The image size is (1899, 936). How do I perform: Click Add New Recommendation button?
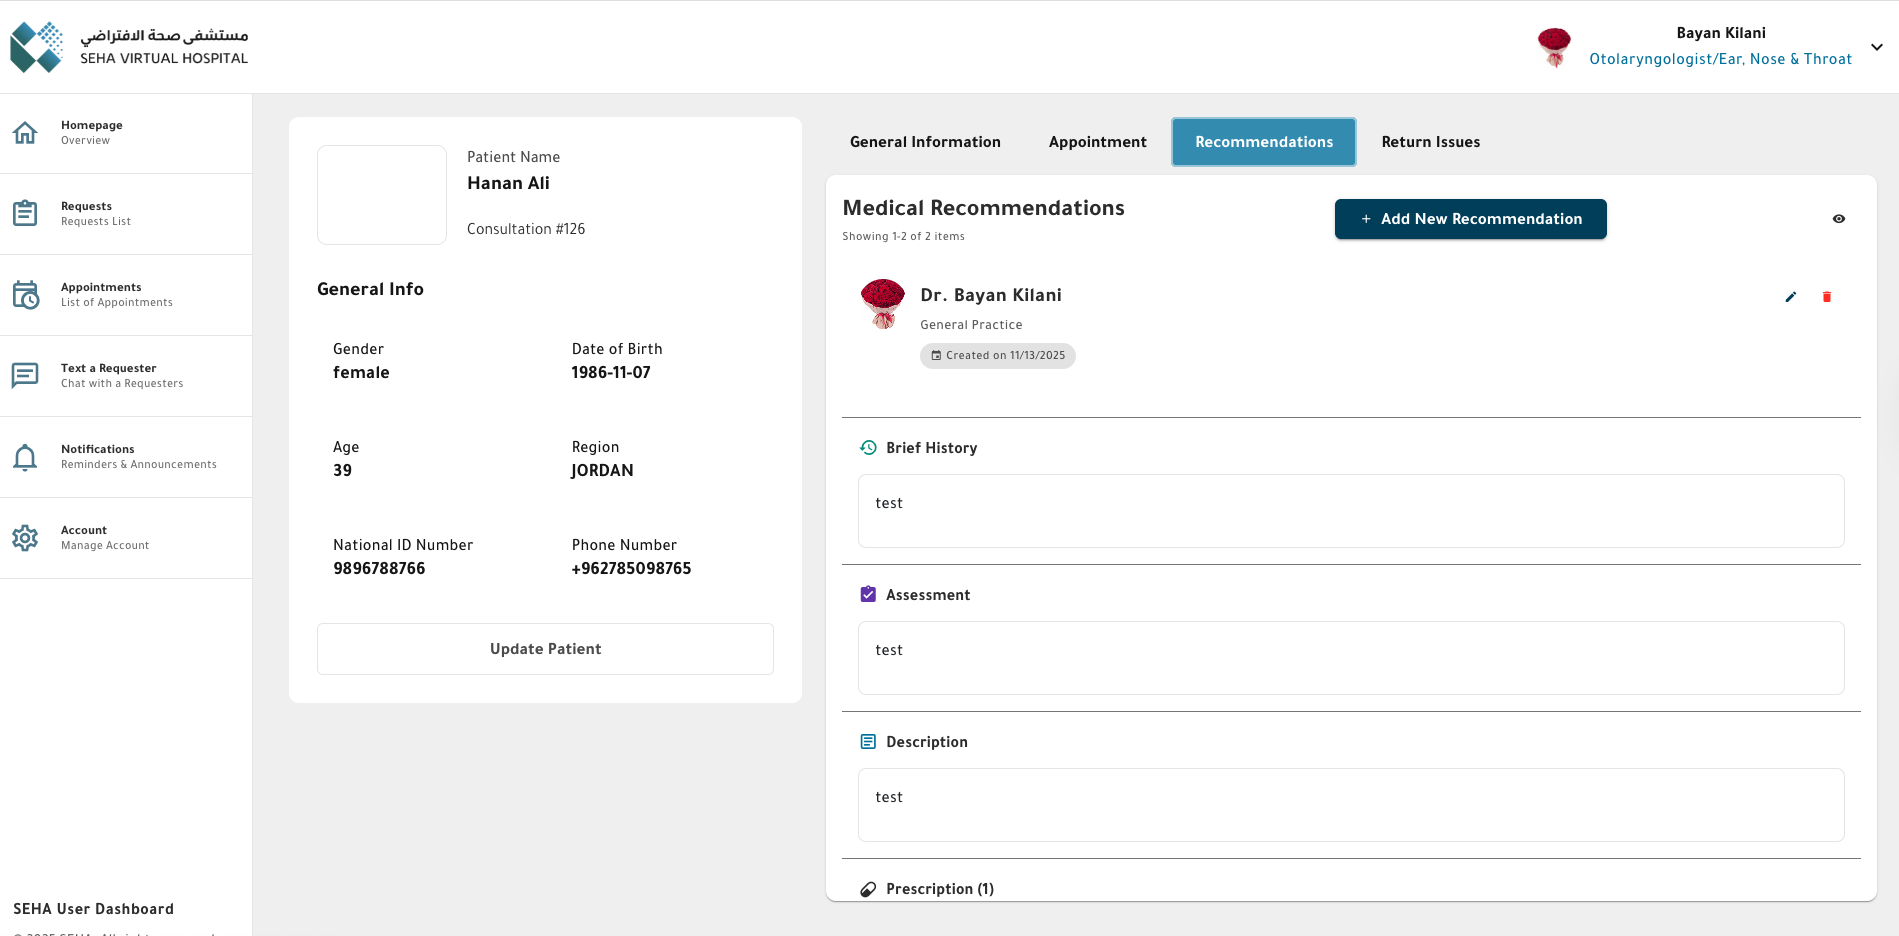click(x=1470, y=219)
